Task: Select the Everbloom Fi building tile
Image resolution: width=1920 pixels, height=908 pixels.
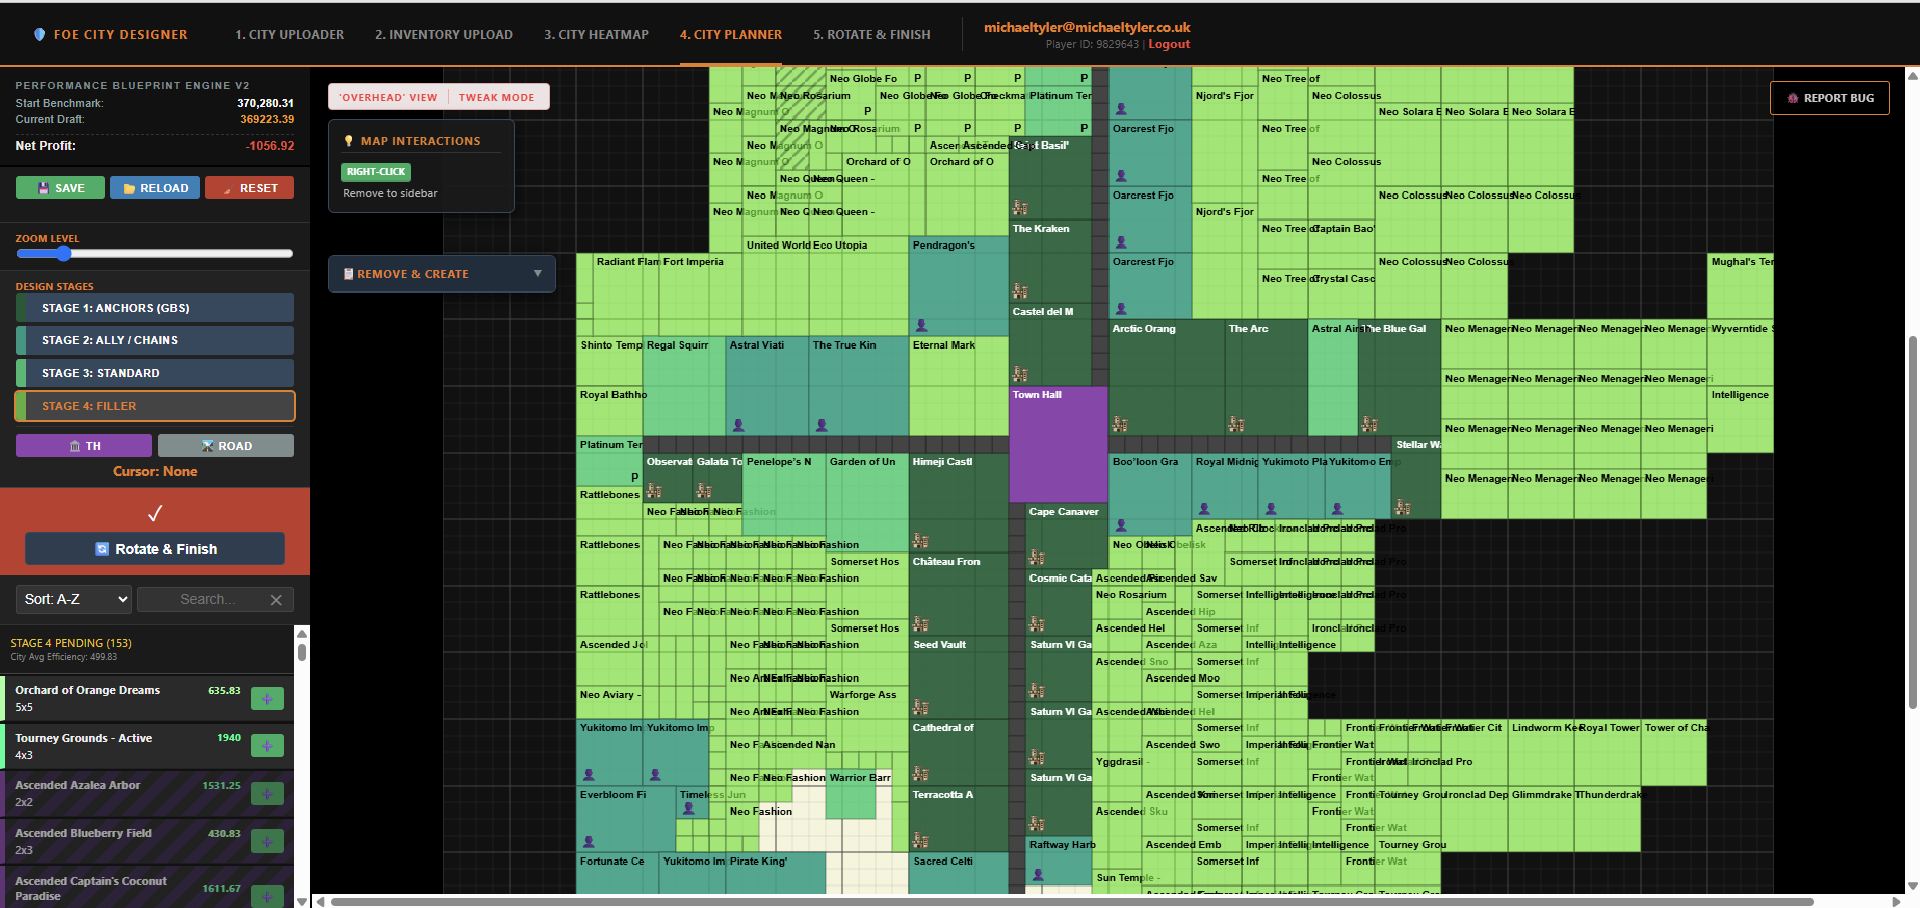Action: (x=626, y=819)
